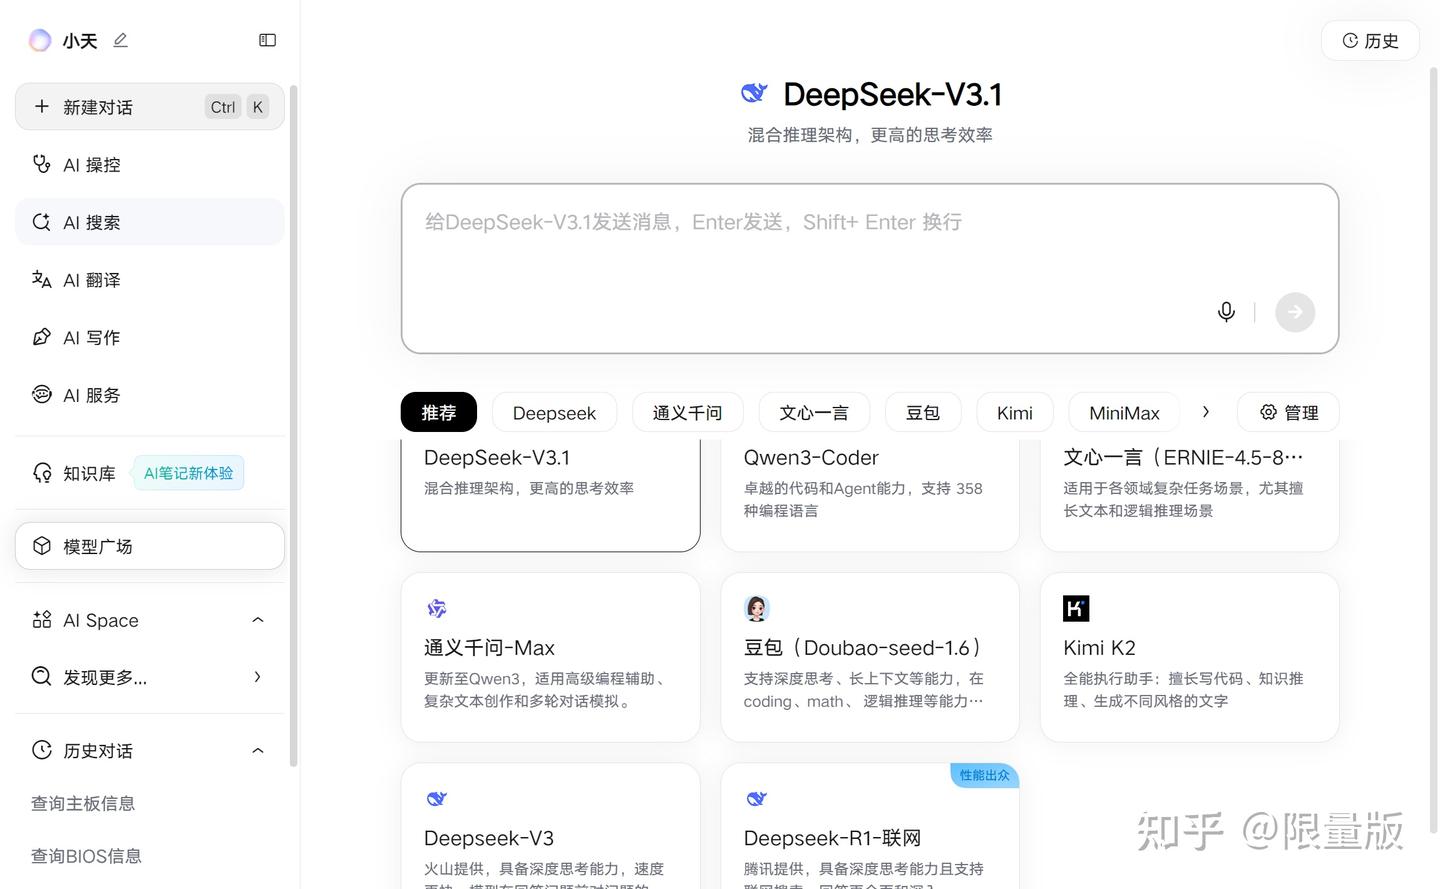The height and width of the screenshot is (889, 1440).
Task: Click the AI 搜索 magnifier icon
Action: click(x=41, y=222)
